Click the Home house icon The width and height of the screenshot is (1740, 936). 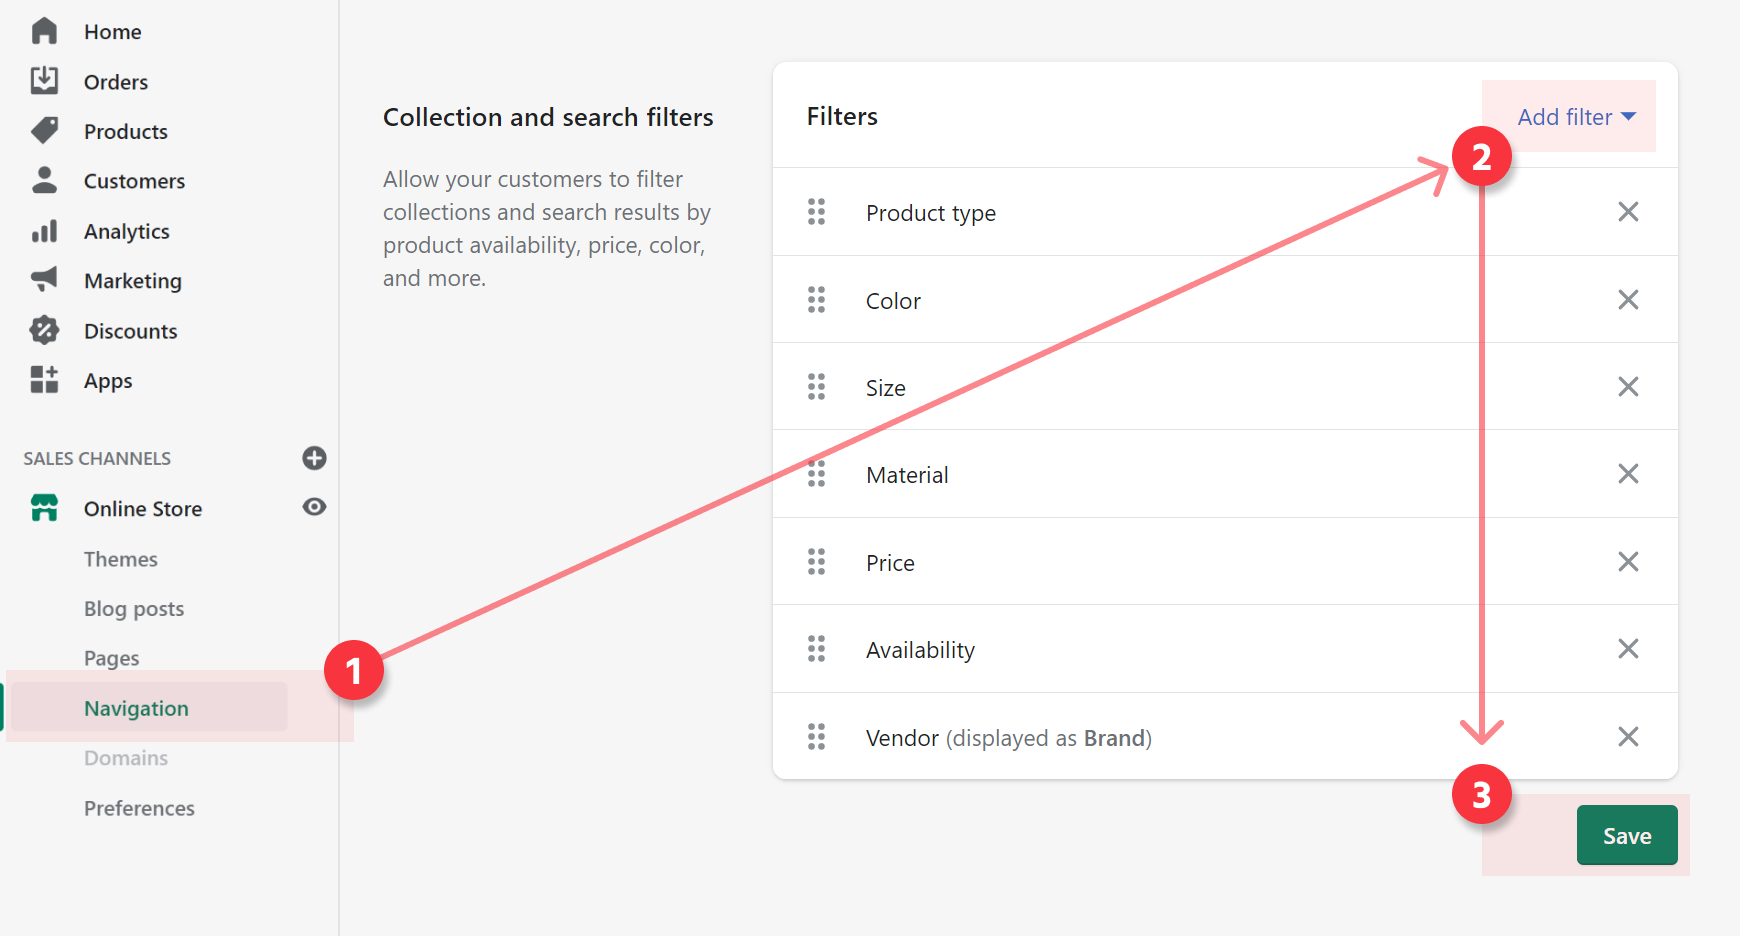coord(44,31)
